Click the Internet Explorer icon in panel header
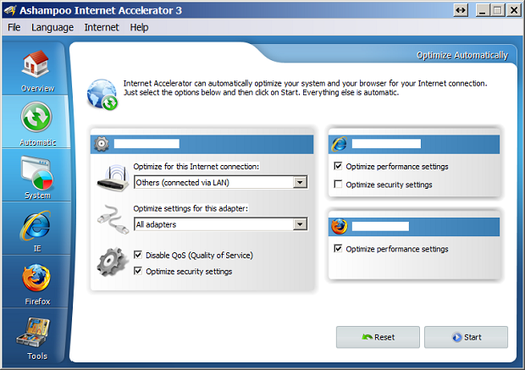 point(339,144)
